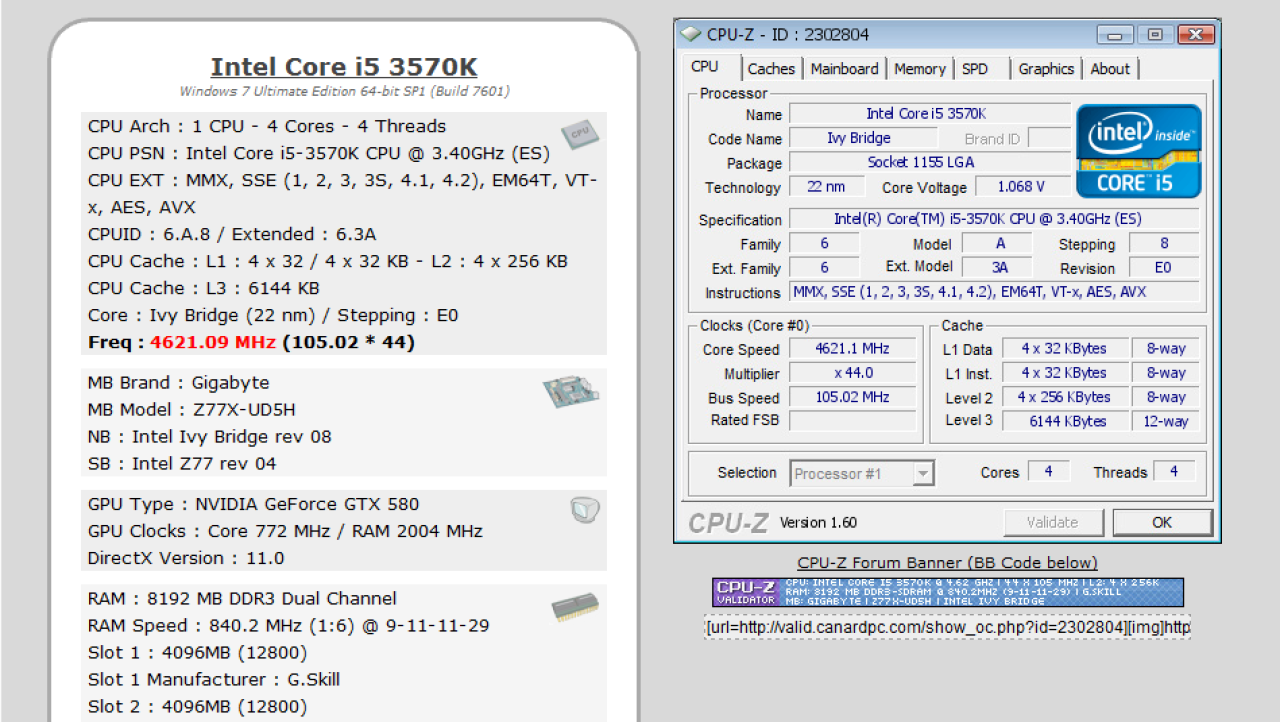This screenshot has height=722, width=1280.
Task: Click the Slot 1 Manufacturer G.Skill line
Action: click(214, 680)
